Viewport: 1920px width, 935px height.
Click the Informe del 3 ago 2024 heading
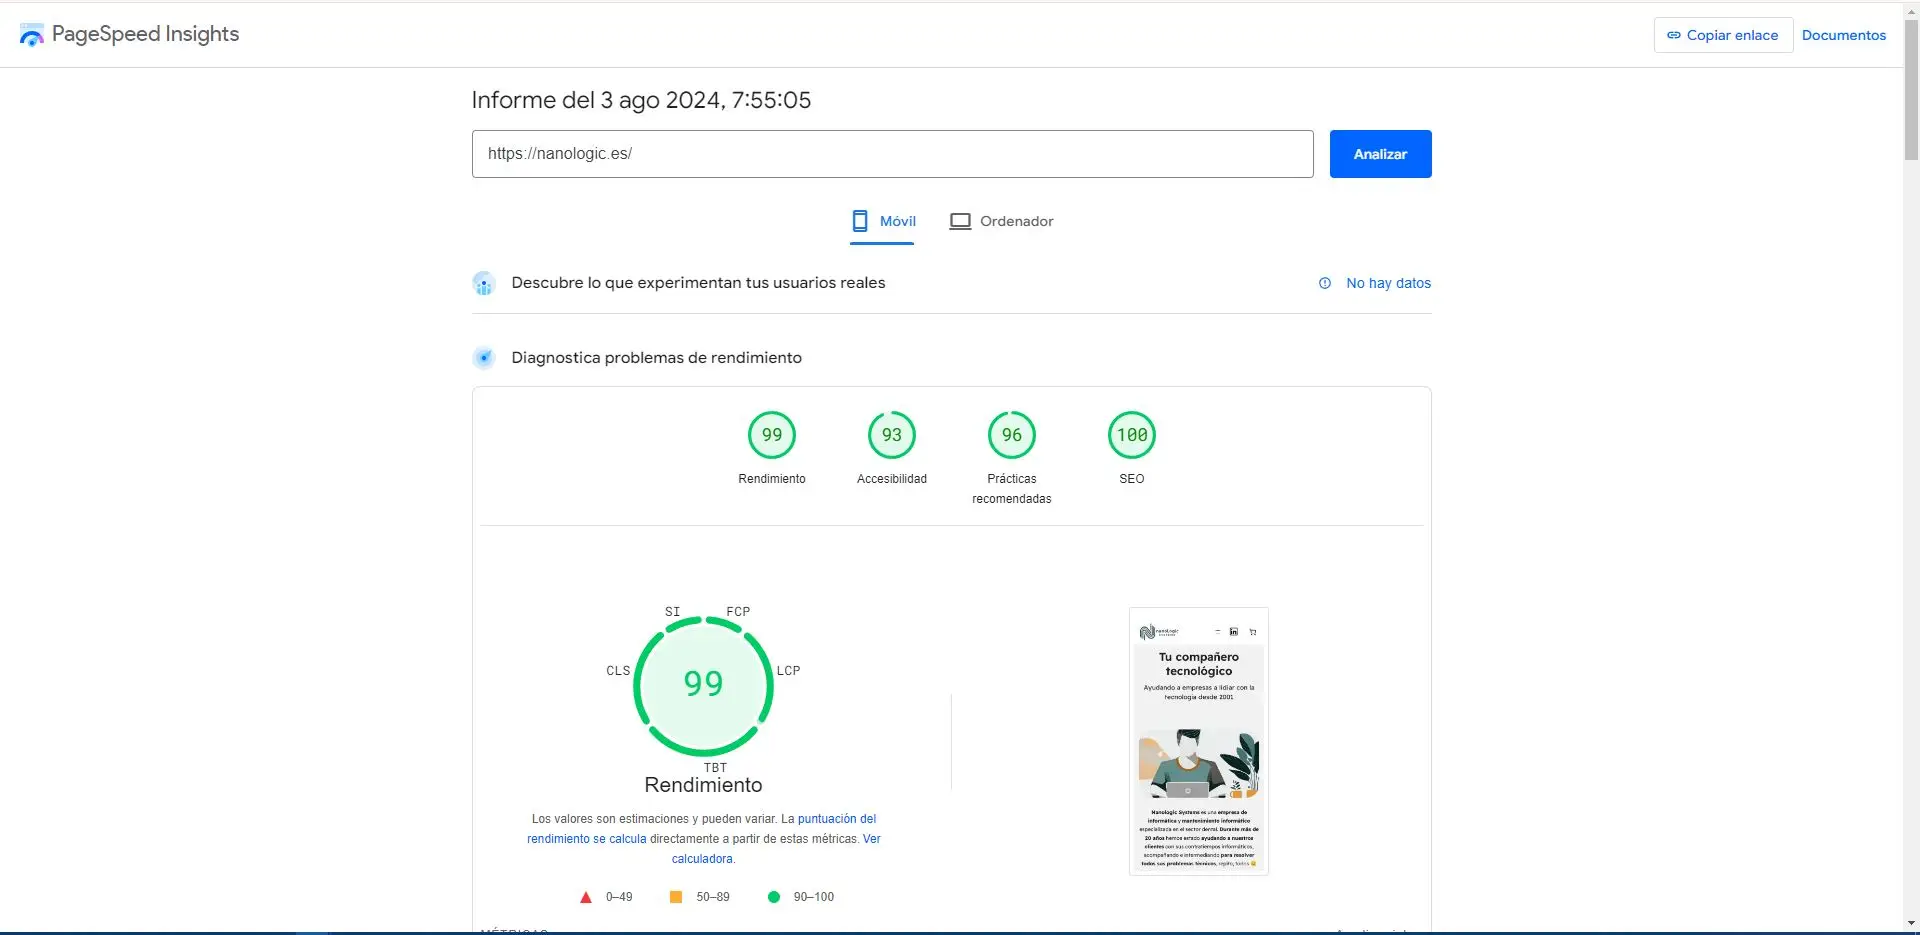click(641, 100)
